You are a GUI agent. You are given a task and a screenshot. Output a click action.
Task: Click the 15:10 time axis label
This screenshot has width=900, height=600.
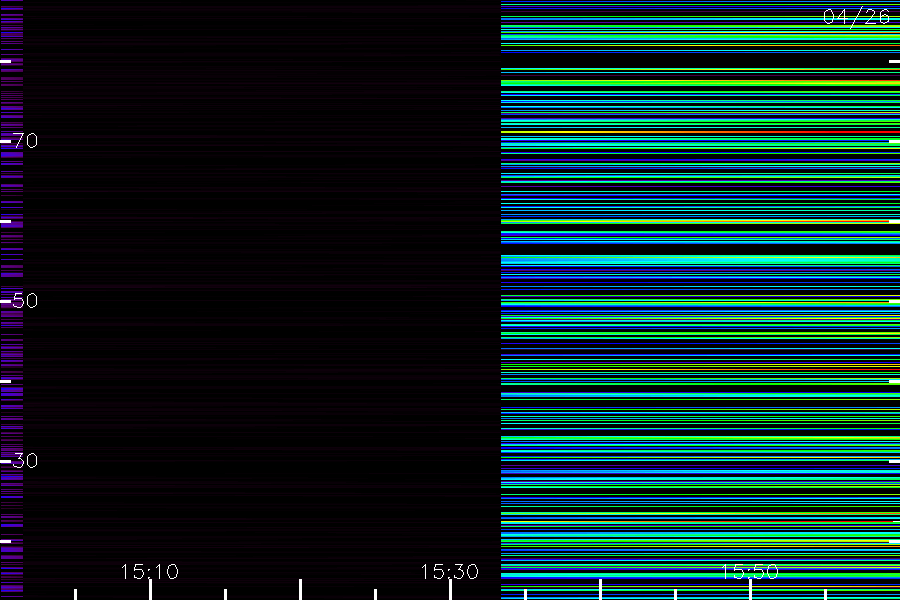tap(150, 571)
